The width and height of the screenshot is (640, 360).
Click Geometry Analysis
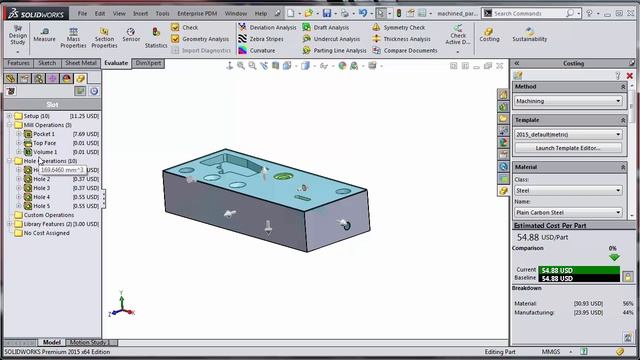tap(200, 39)
